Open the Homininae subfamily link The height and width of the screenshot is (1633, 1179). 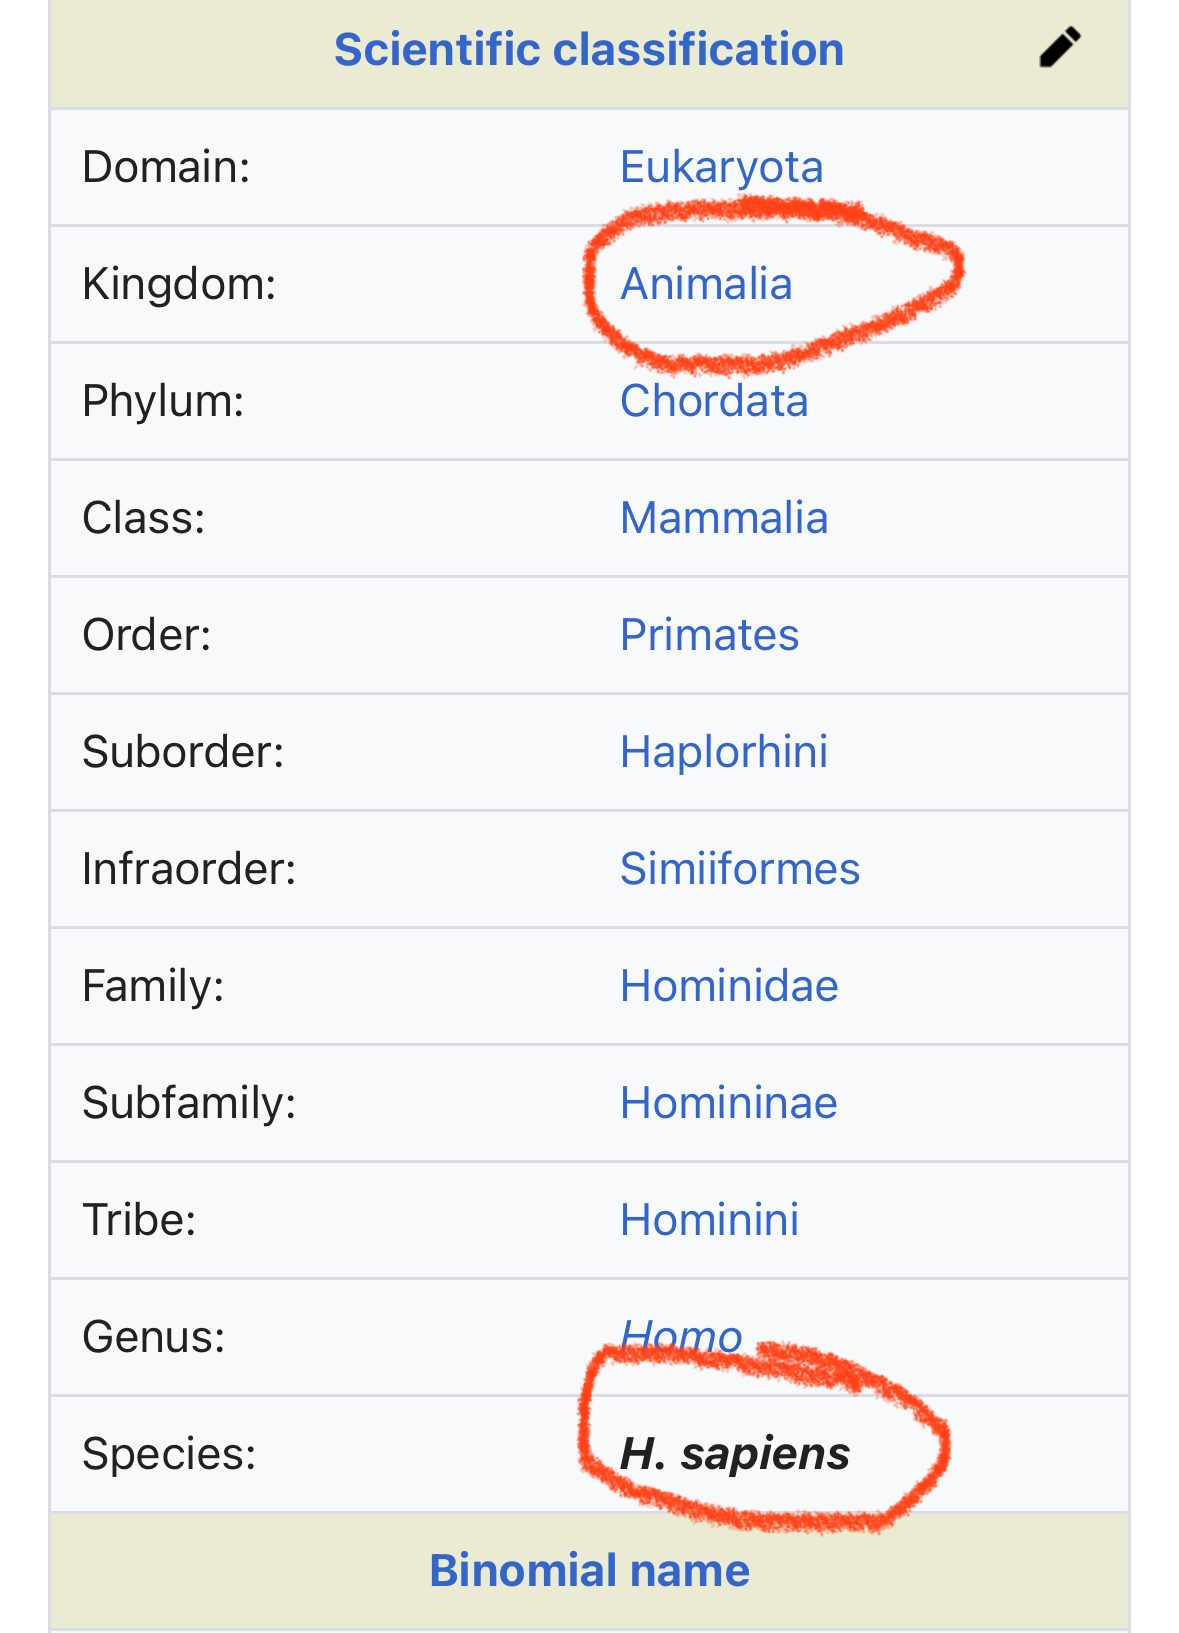(x=729, y=1103)
